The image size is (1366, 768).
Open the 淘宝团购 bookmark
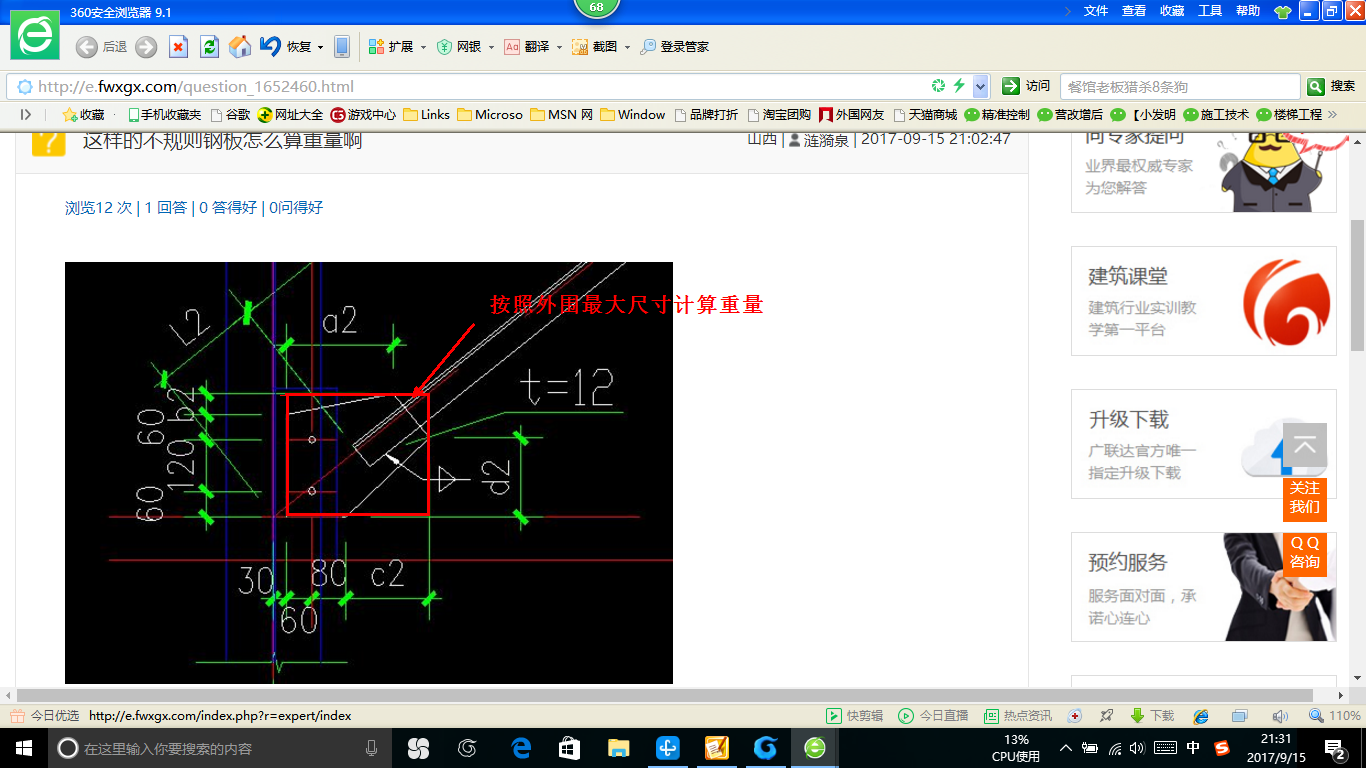pos(780,115)
